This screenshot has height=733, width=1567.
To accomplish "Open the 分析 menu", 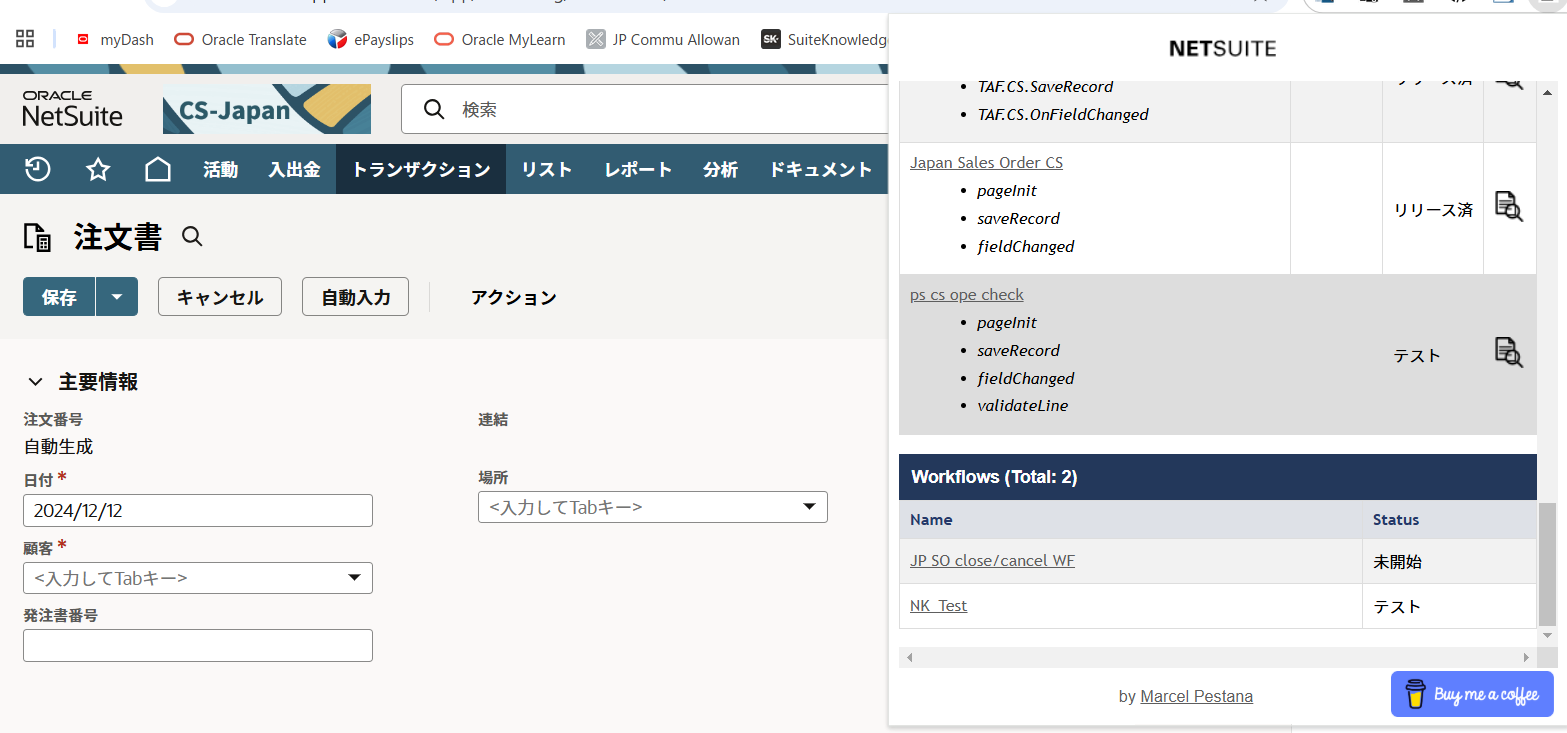I will coord(720,169).
